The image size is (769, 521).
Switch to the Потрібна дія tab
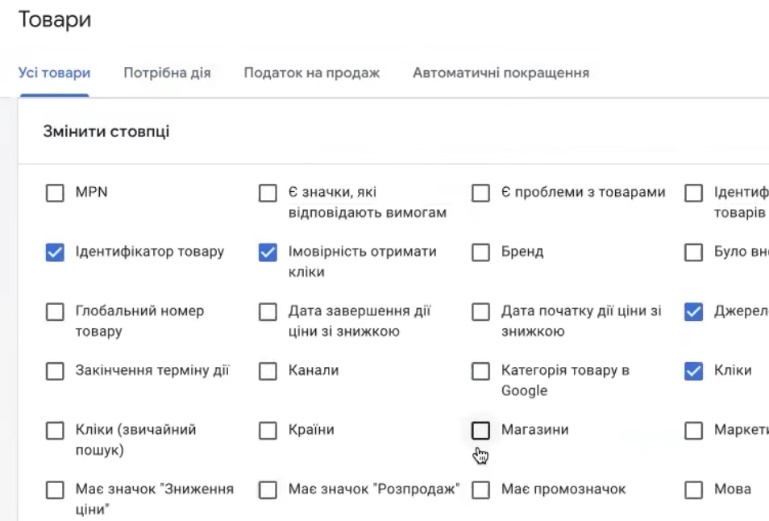click(x=167, y=73)
